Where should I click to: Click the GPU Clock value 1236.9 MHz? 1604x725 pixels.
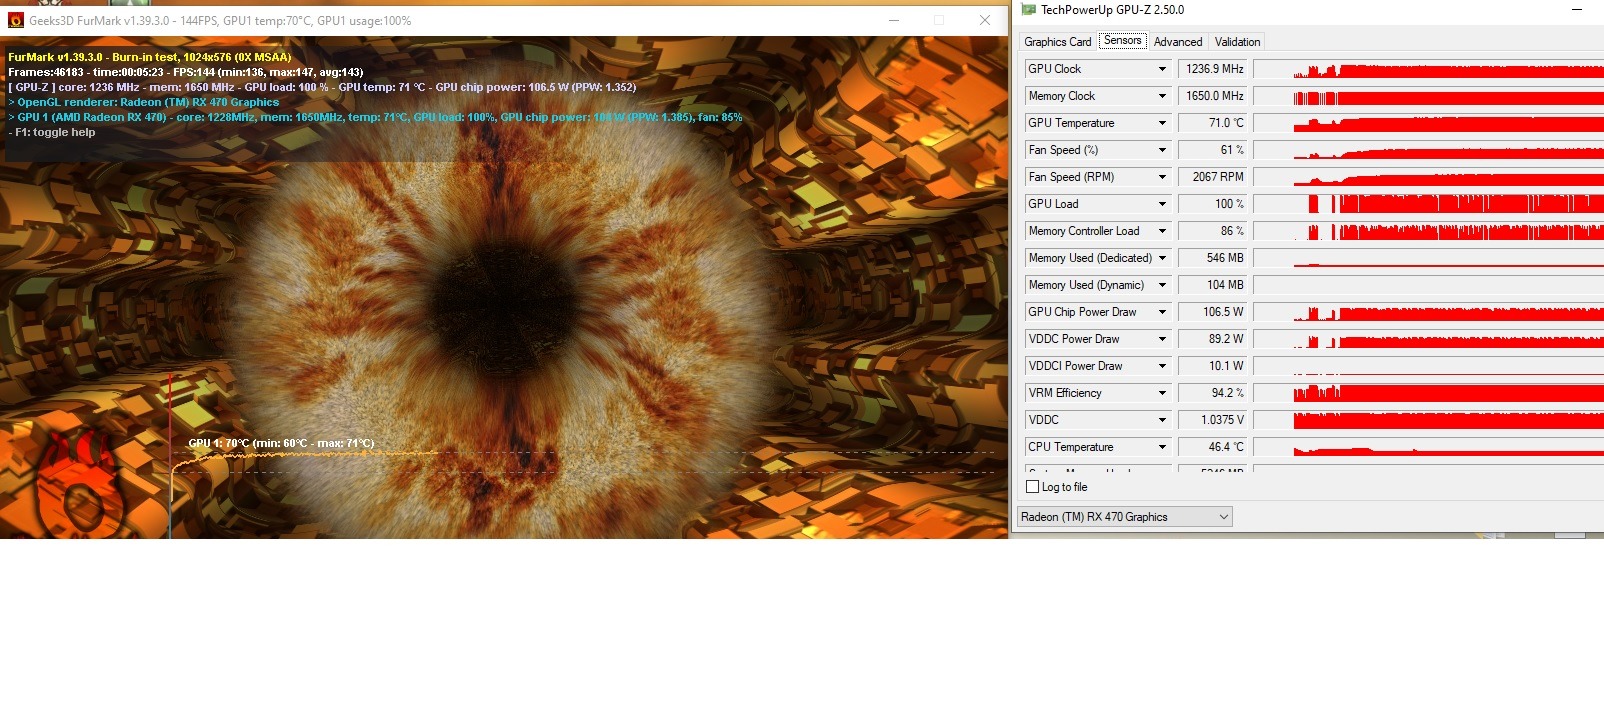tap(1213, 69)
